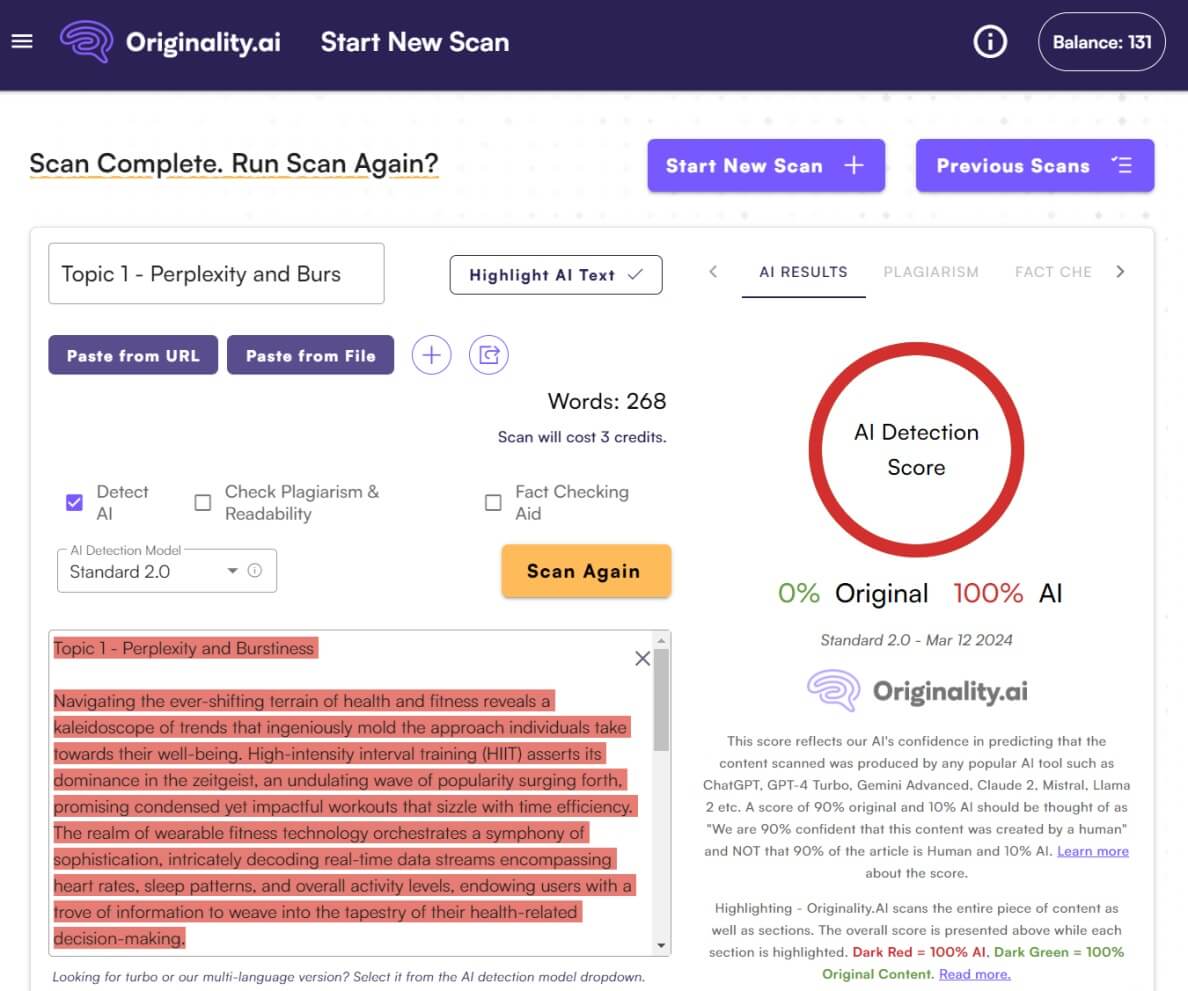Click the circular share/export icon

[x=489, y=355]
